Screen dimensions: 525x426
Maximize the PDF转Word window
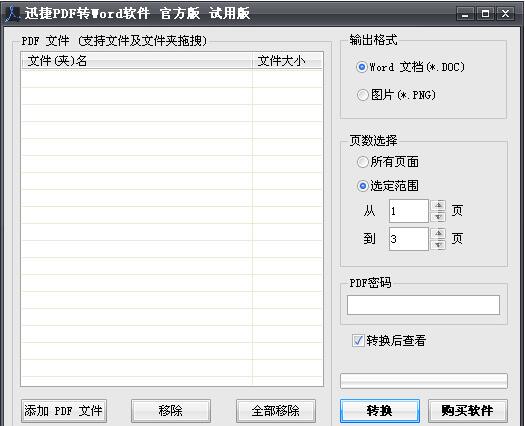coord(485,14)
